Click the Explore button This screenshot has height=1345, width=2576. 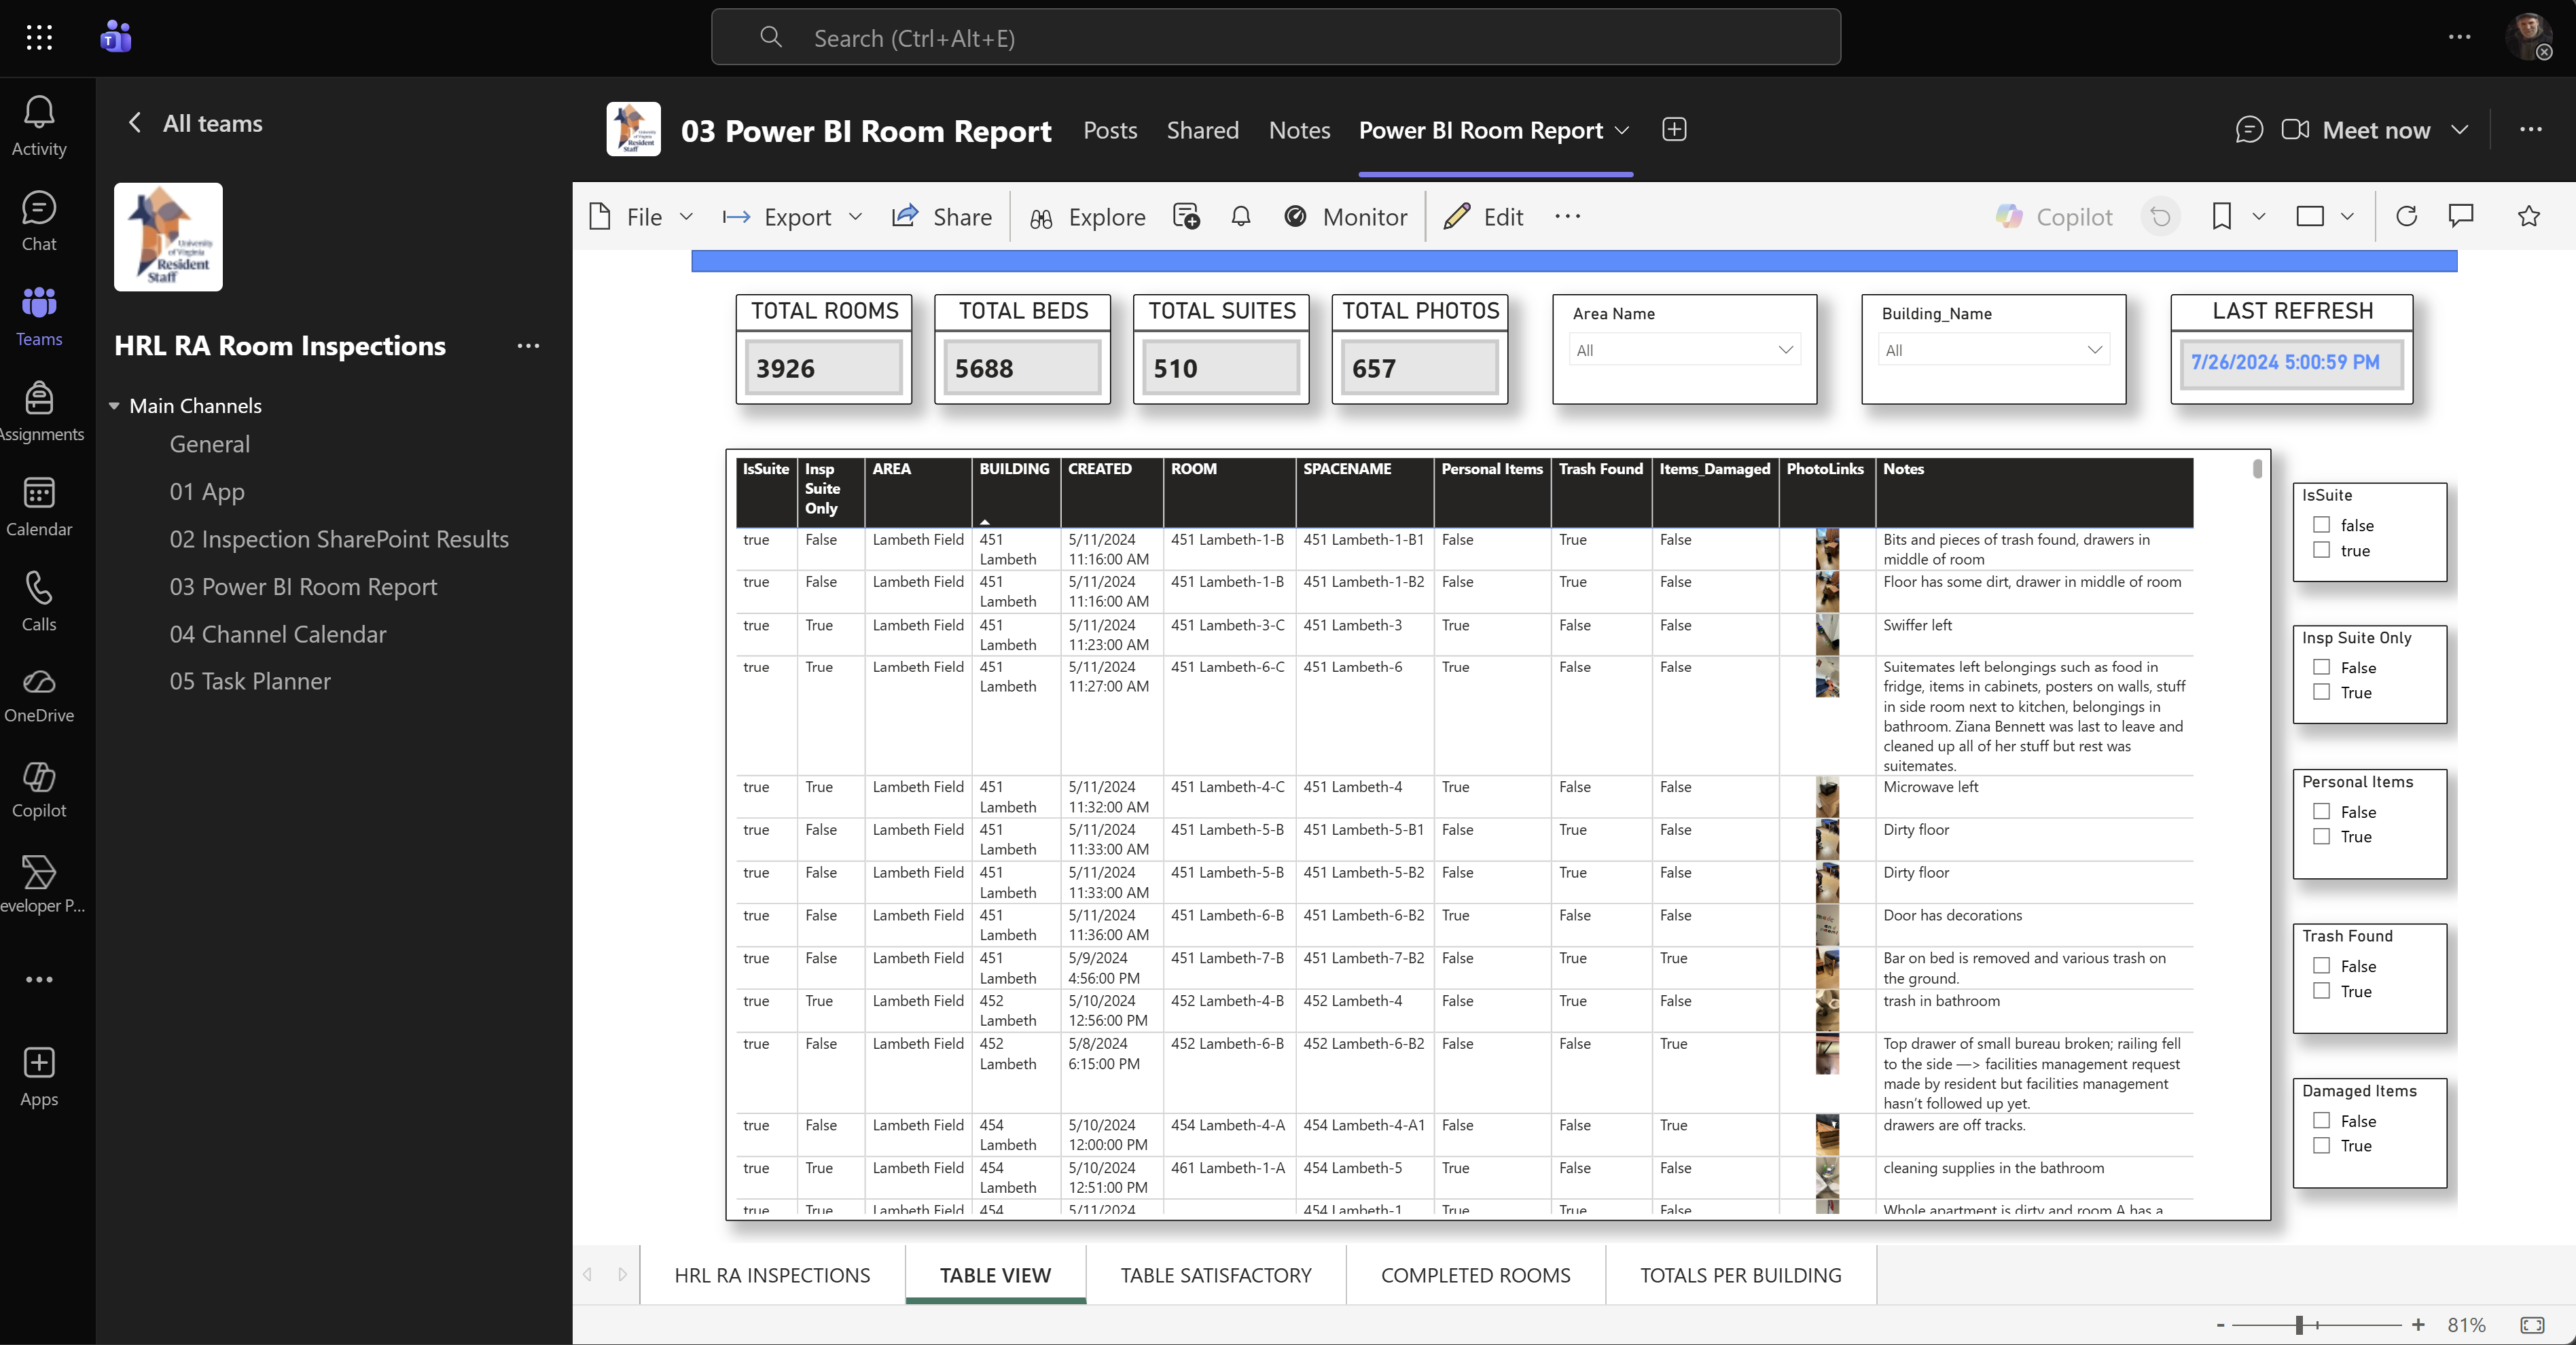tap(1087, 216)
